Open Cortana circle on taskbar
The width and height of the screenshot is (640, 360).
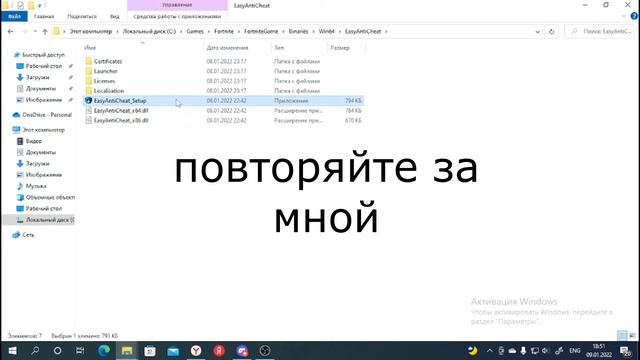tap(58, 351)
